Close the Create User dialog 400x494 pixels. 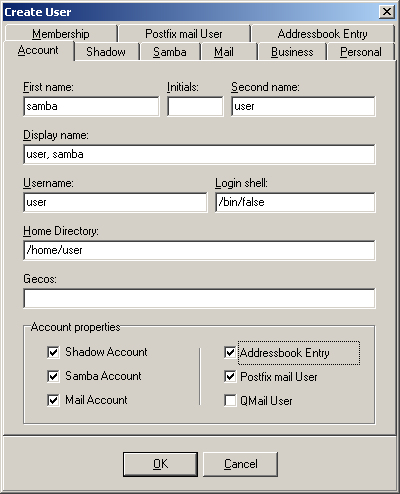click(x=387, y=12)
